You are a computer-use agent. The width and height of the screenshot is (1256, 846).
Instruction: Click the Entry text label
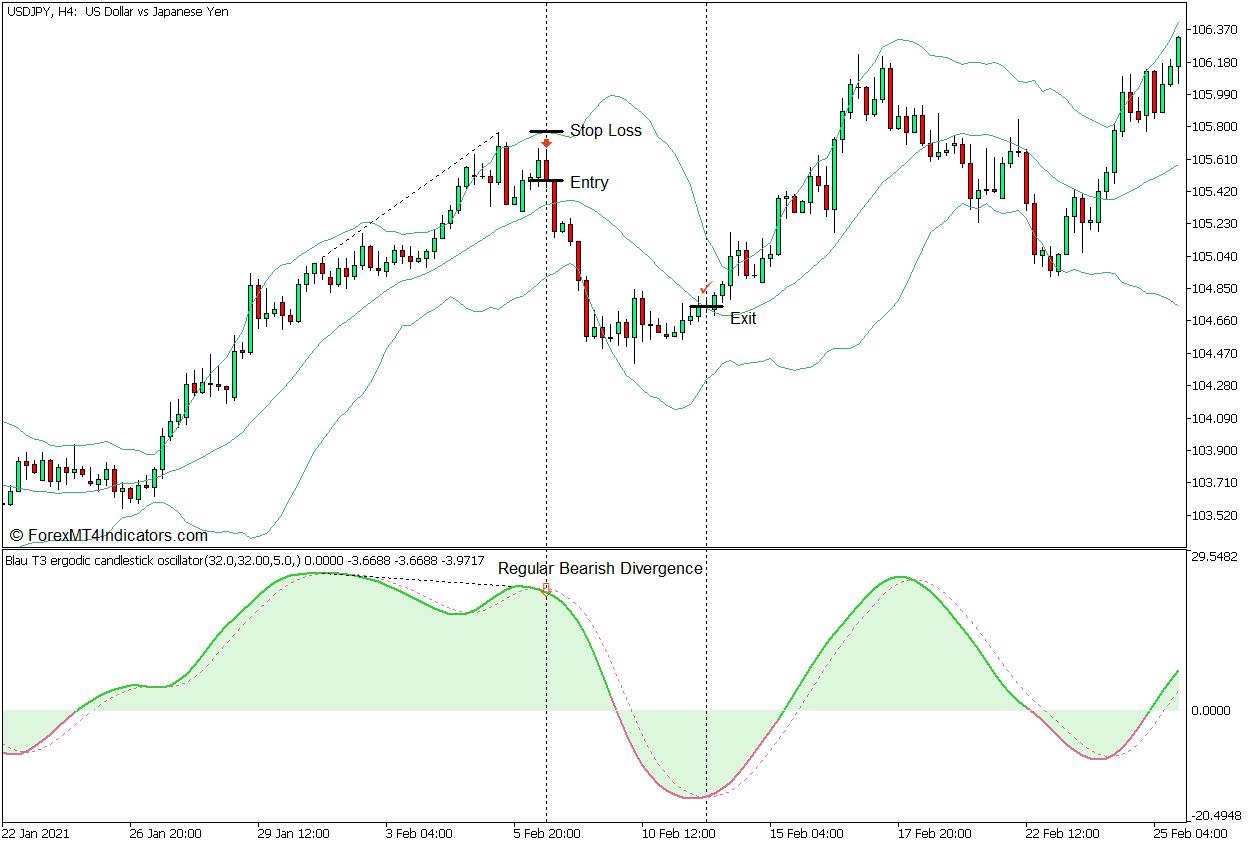click(588, 182)
